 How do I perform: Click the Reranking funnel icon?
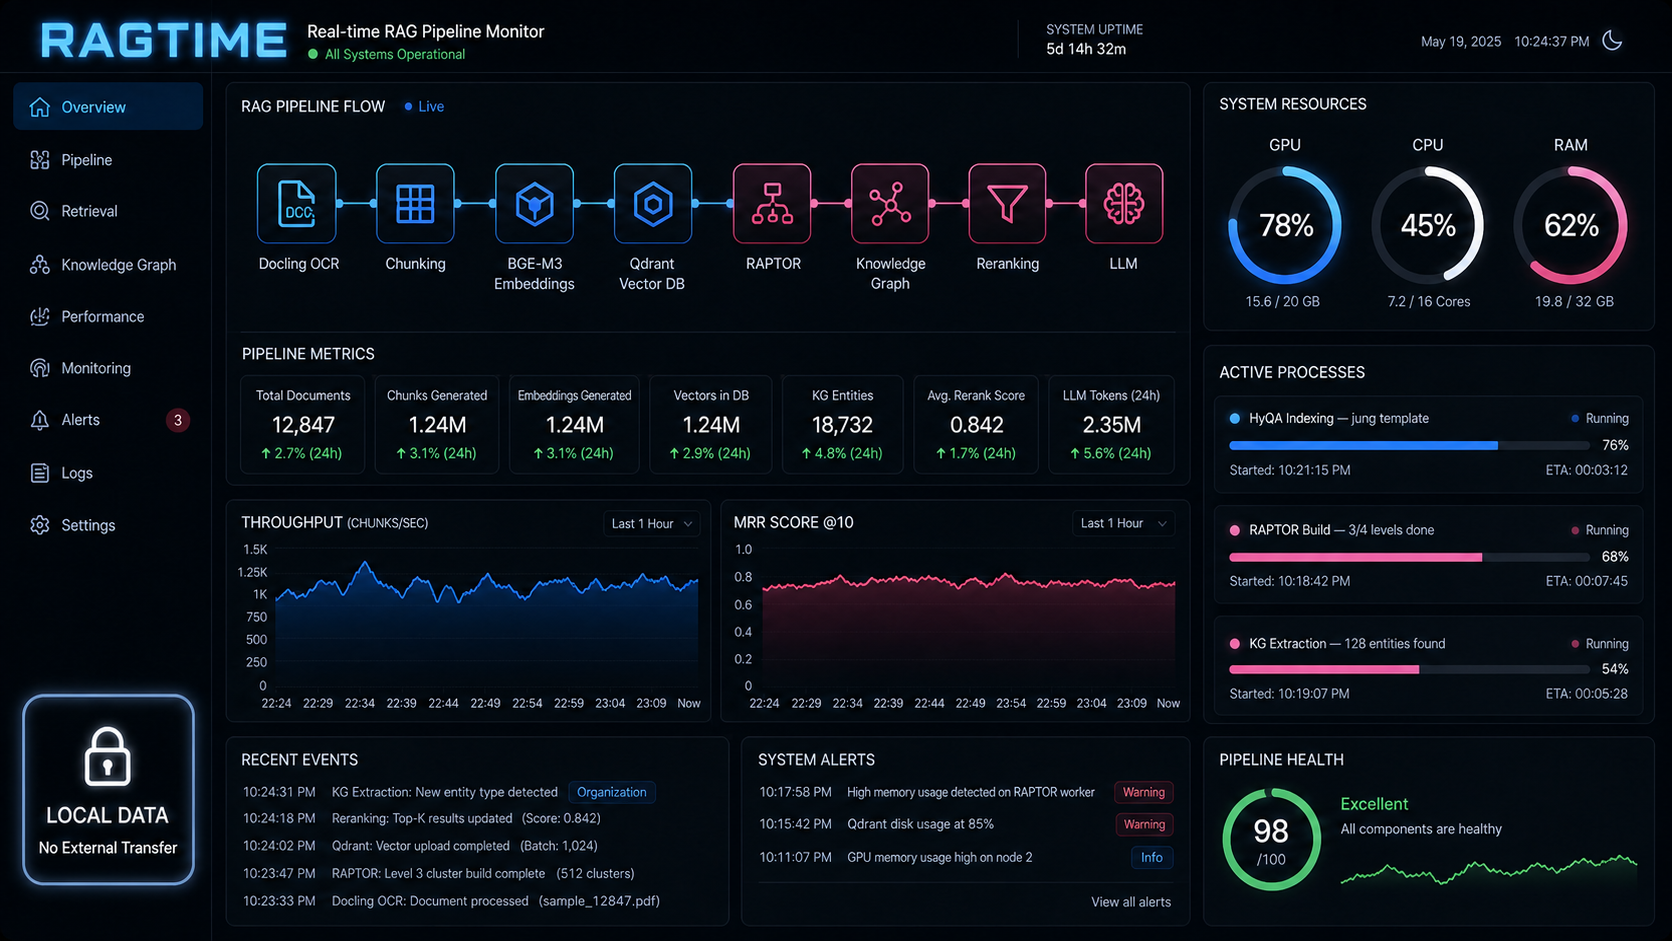point(1007,204)
